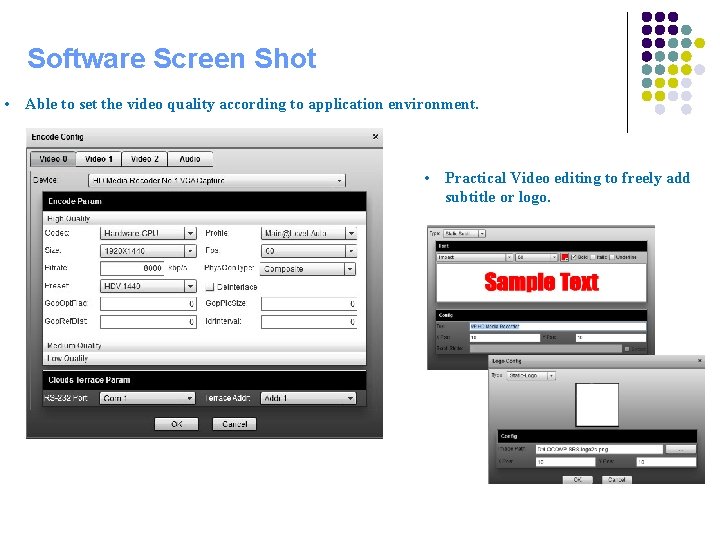Open the Impact font name dropdown
This screenshot has width=720, height=540.
[475, 257]
